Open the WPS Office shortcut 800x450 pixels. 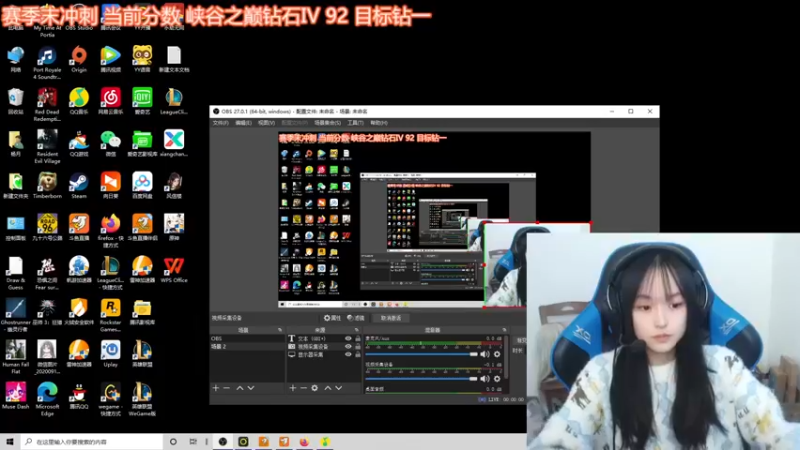[173, 270]
